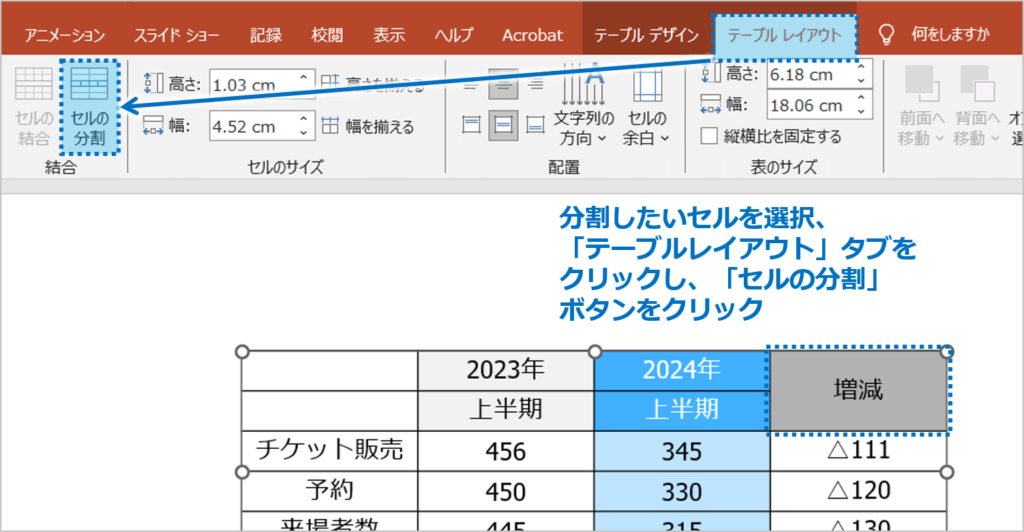Open the Record (記録) tab

(x=266, y=35)
